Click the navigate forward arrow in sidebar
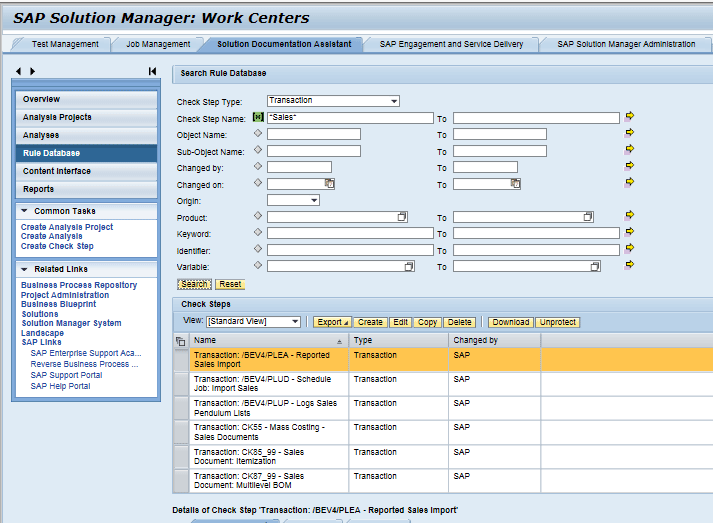 (32, 71)
